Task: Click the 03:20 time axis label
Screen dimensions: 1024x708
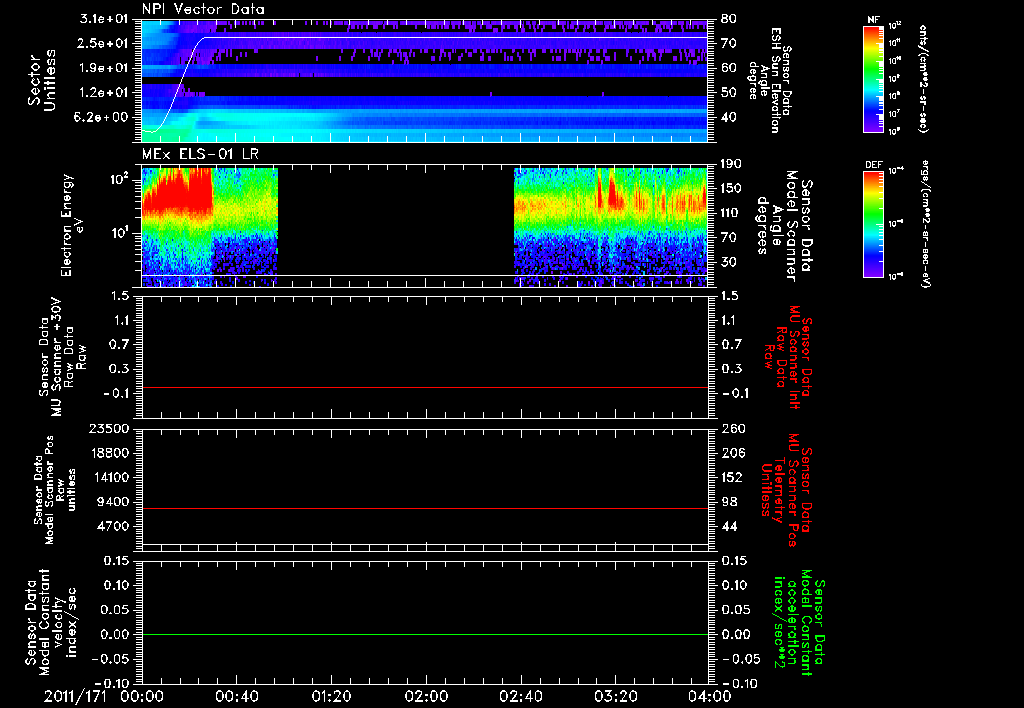Action: pyautogui.click(x=615, y=696)
